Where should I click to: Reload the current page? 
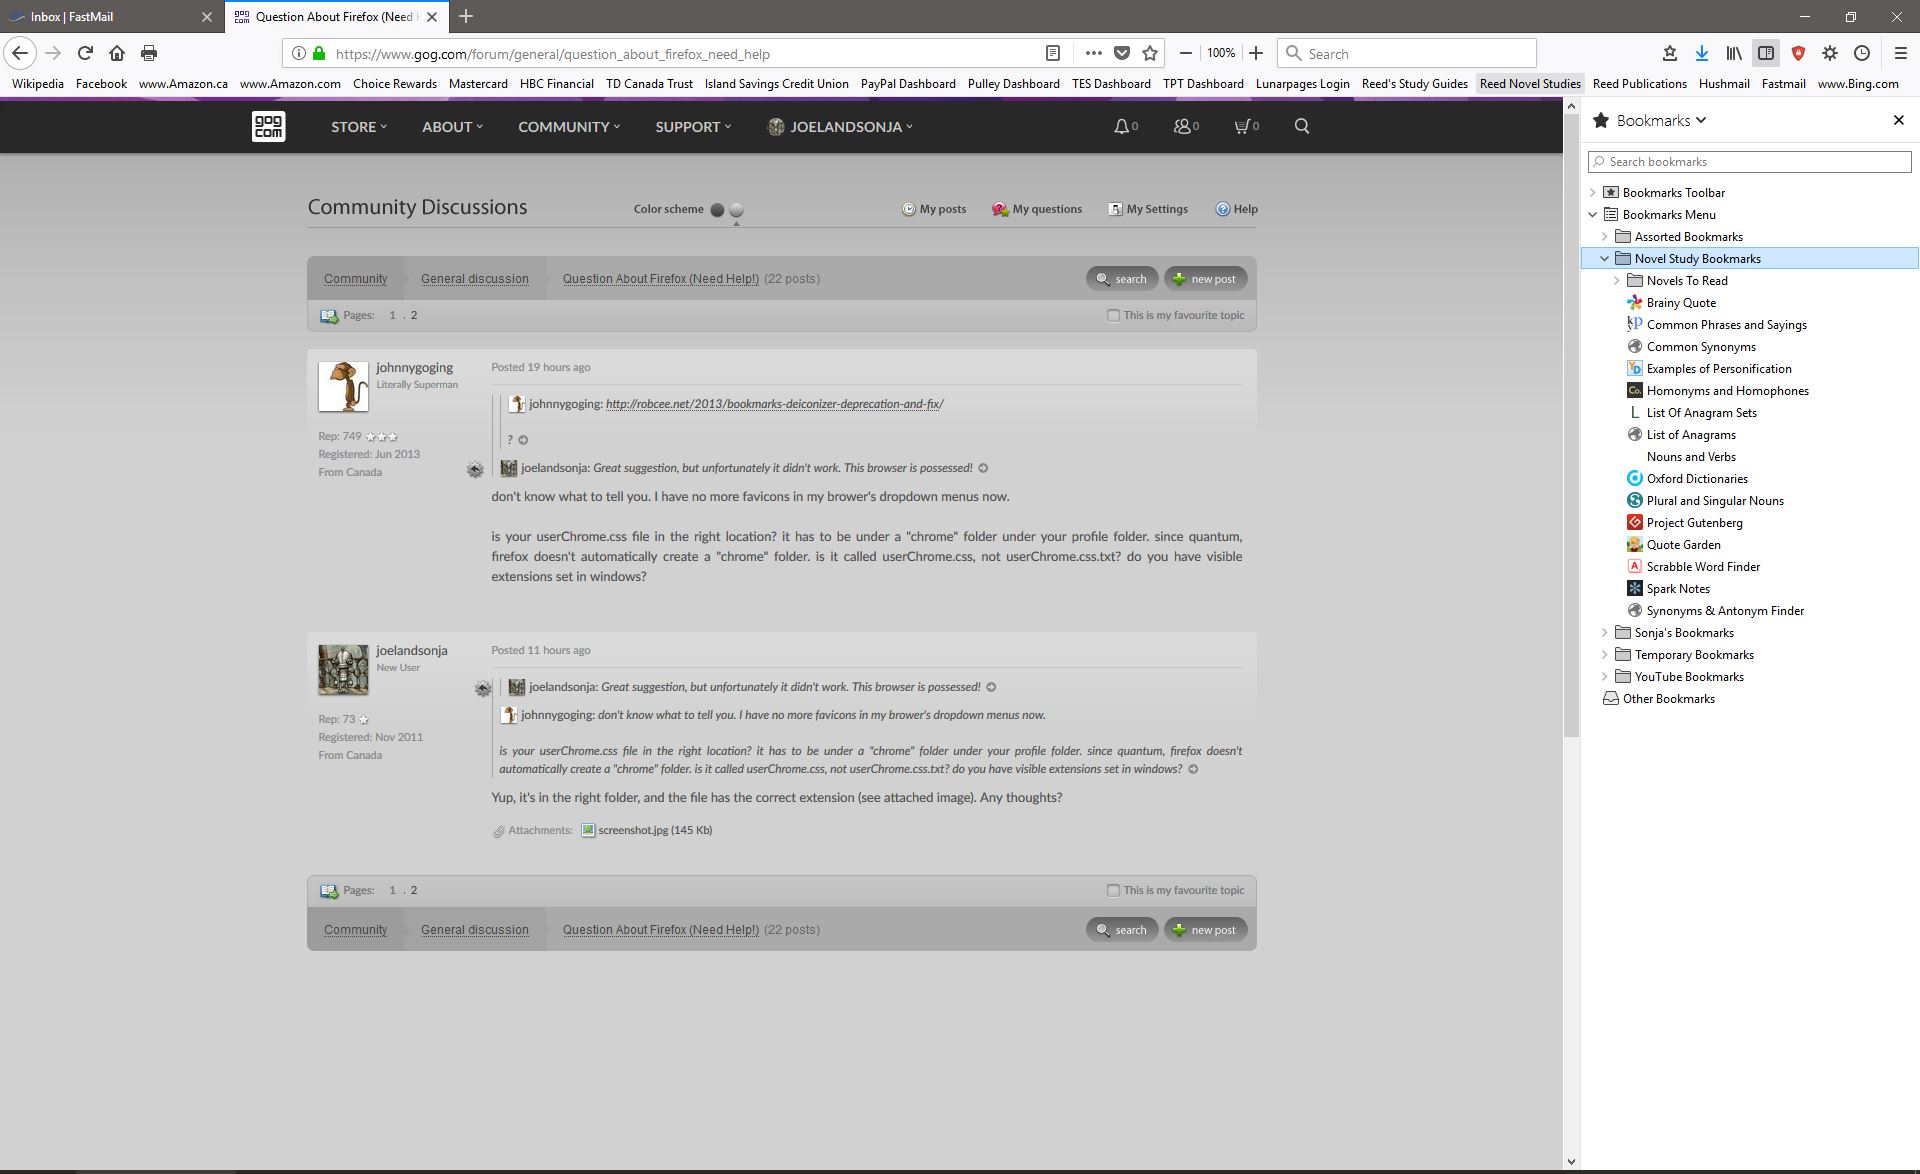(85, 53)
